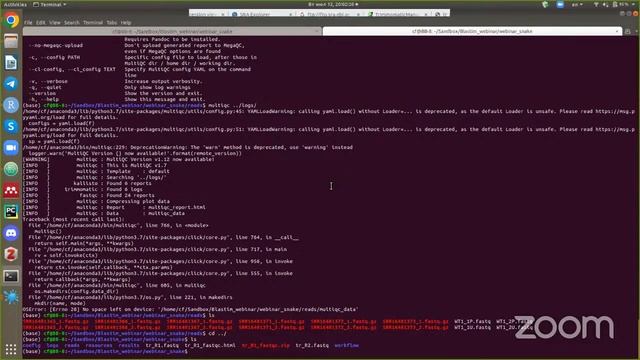The width and height of the screenshot is (640, 360).
Task: Open the green round app in the dock
Action: (x=11, y=169)
